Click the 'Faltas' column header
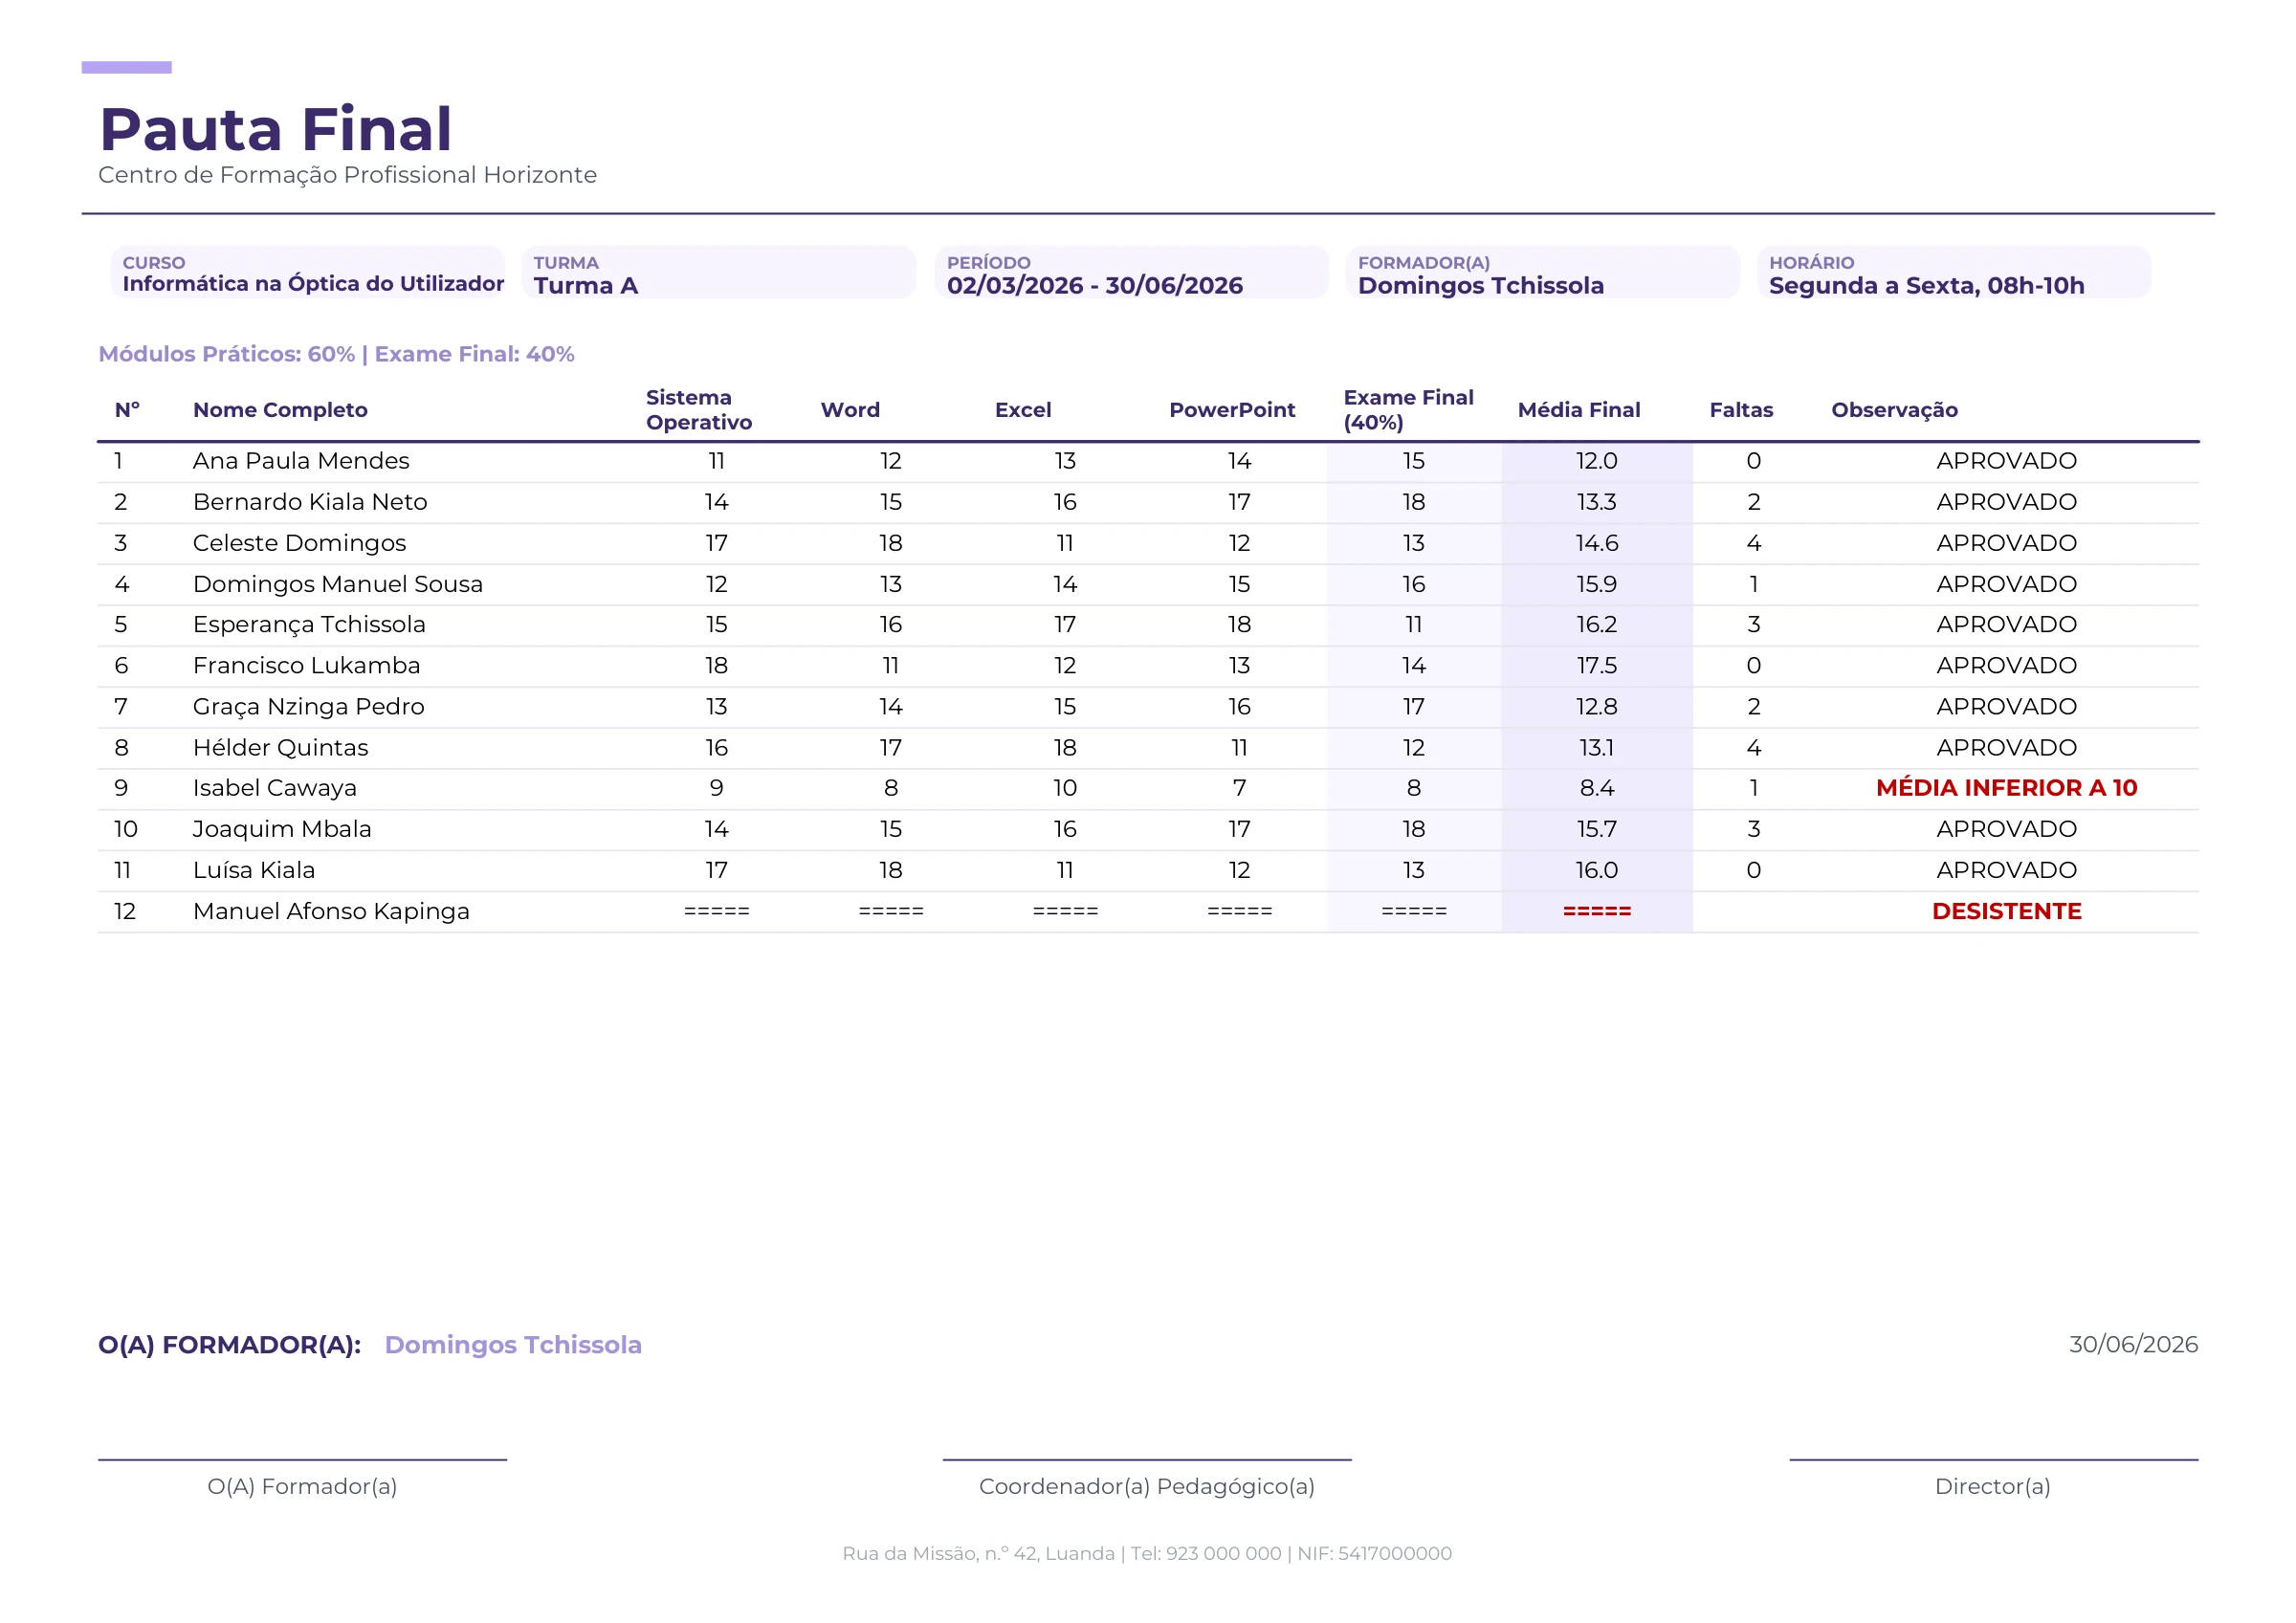 [1741, 410]
